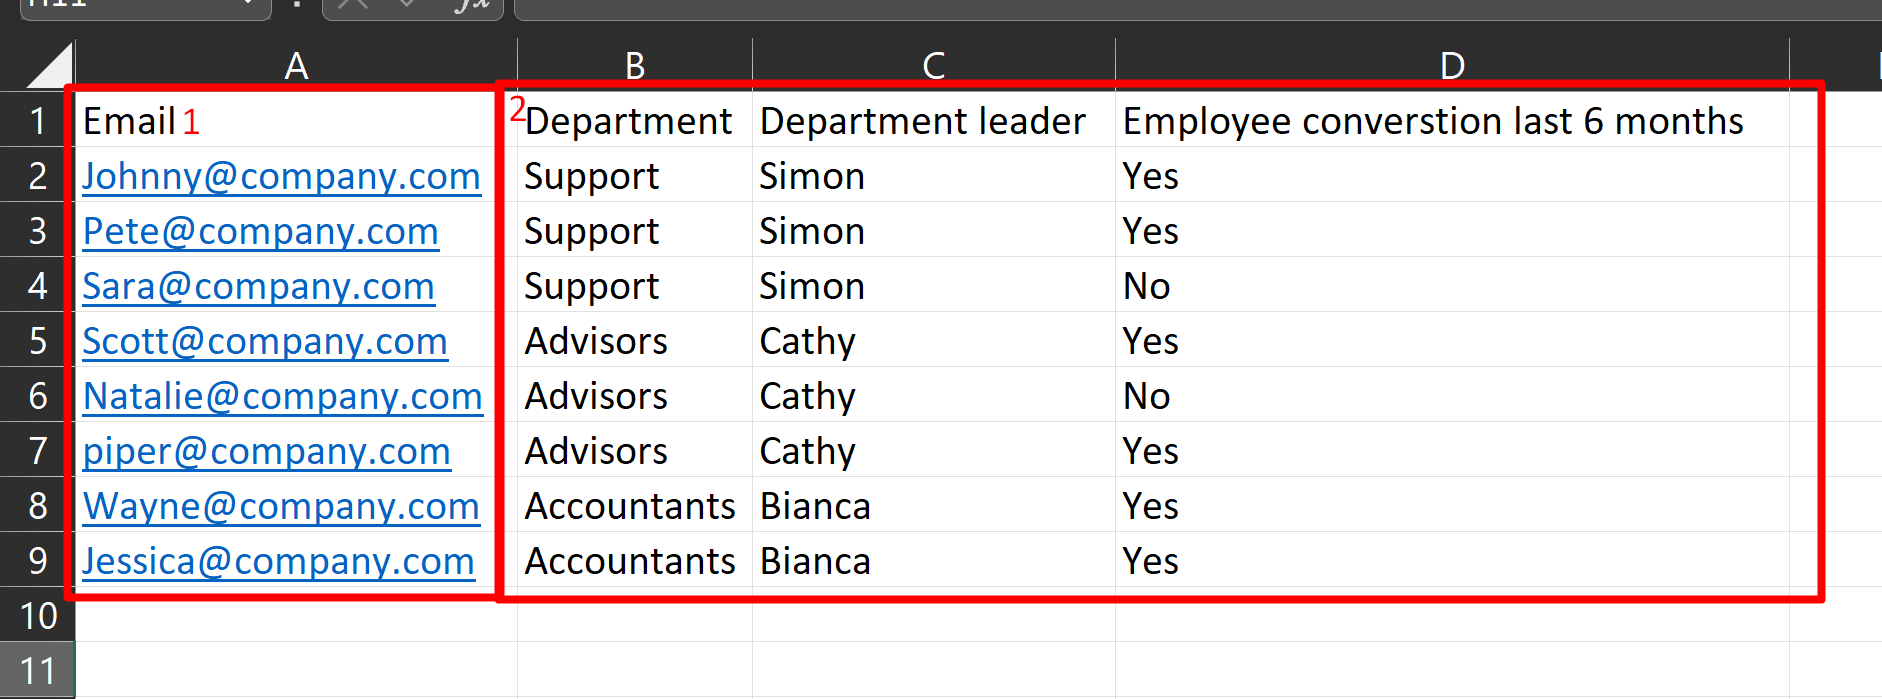
Task: Select row 7 header
Action: coord(37,450)
